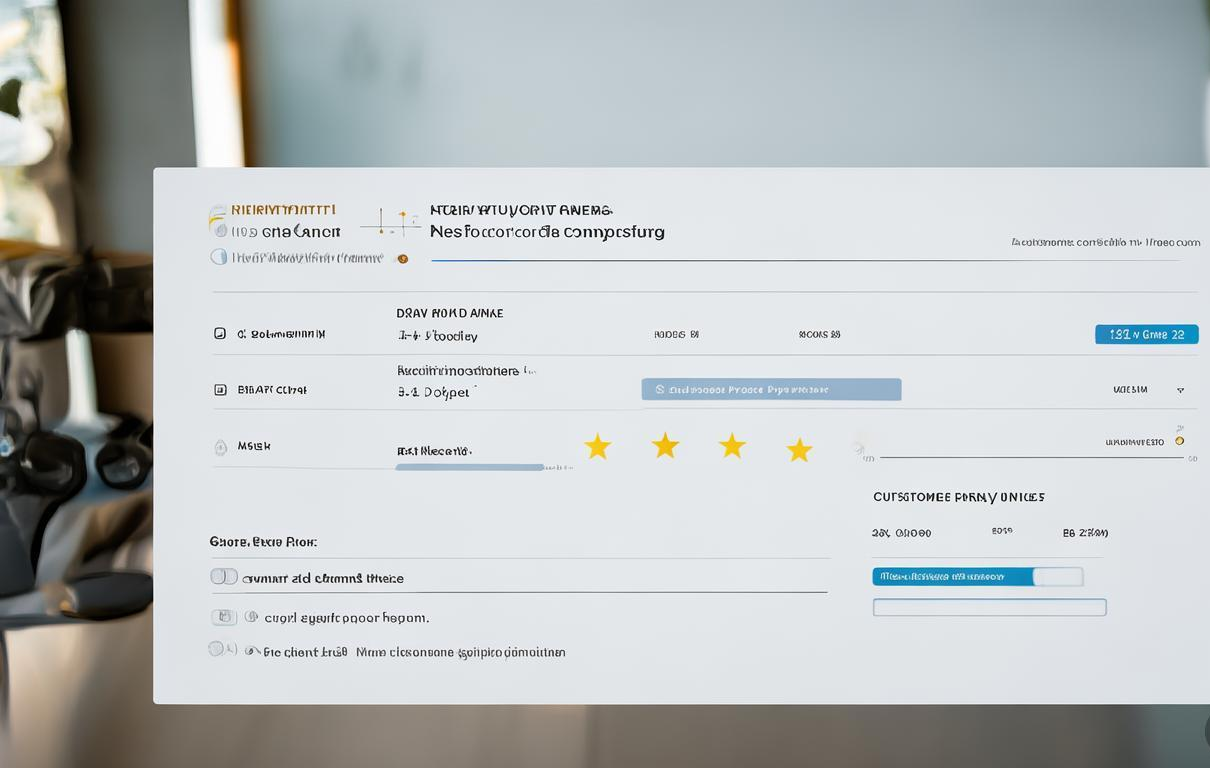Screen dimensions: 1210x768
Task: Click the blue progress bar with the white end
Action: 978,576
